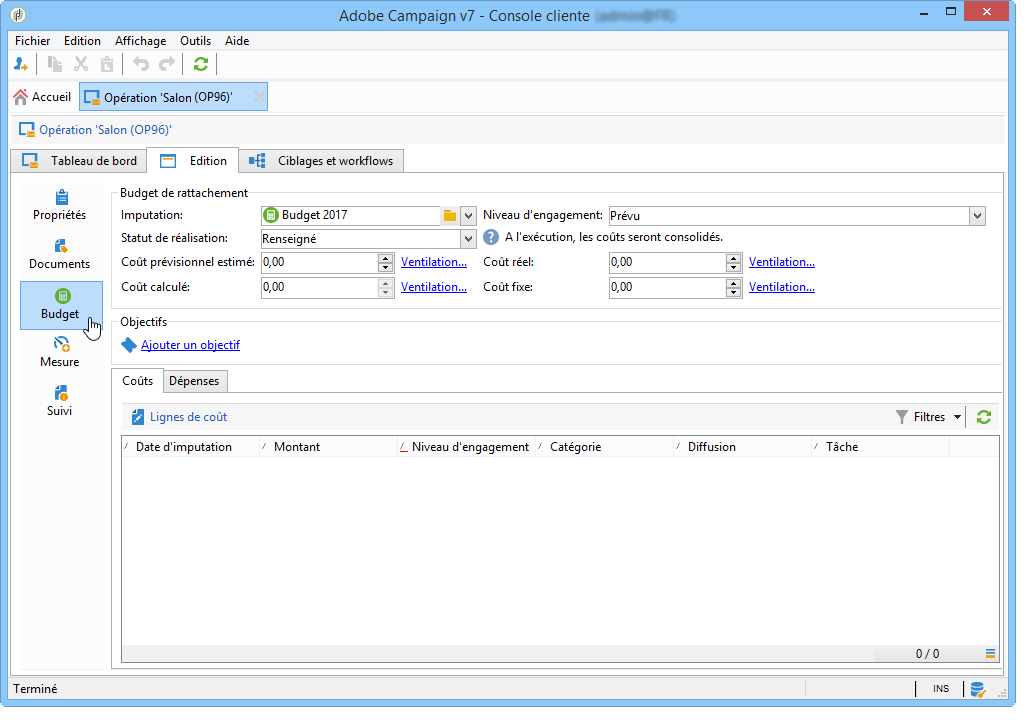Open the list options menu icon
1031x722 pixels.
990,654
